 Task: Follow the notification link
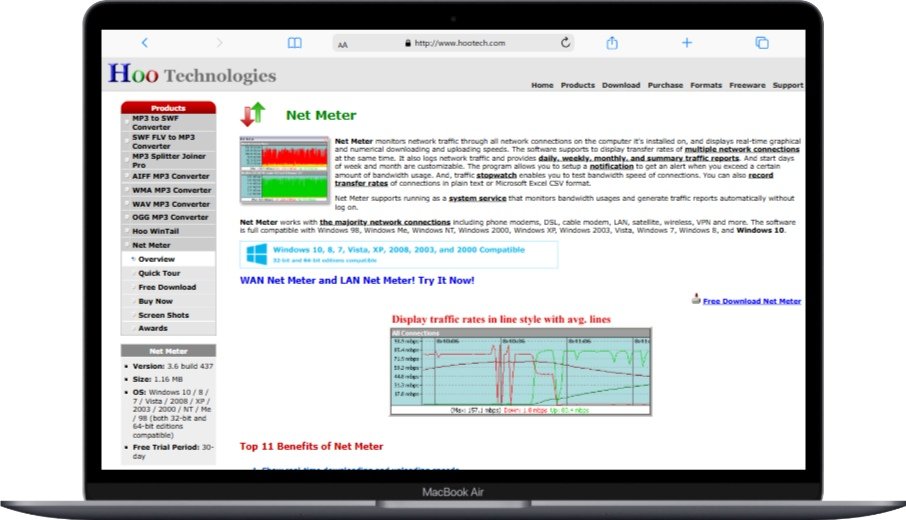pyautogui.click(x=611, y=166)
